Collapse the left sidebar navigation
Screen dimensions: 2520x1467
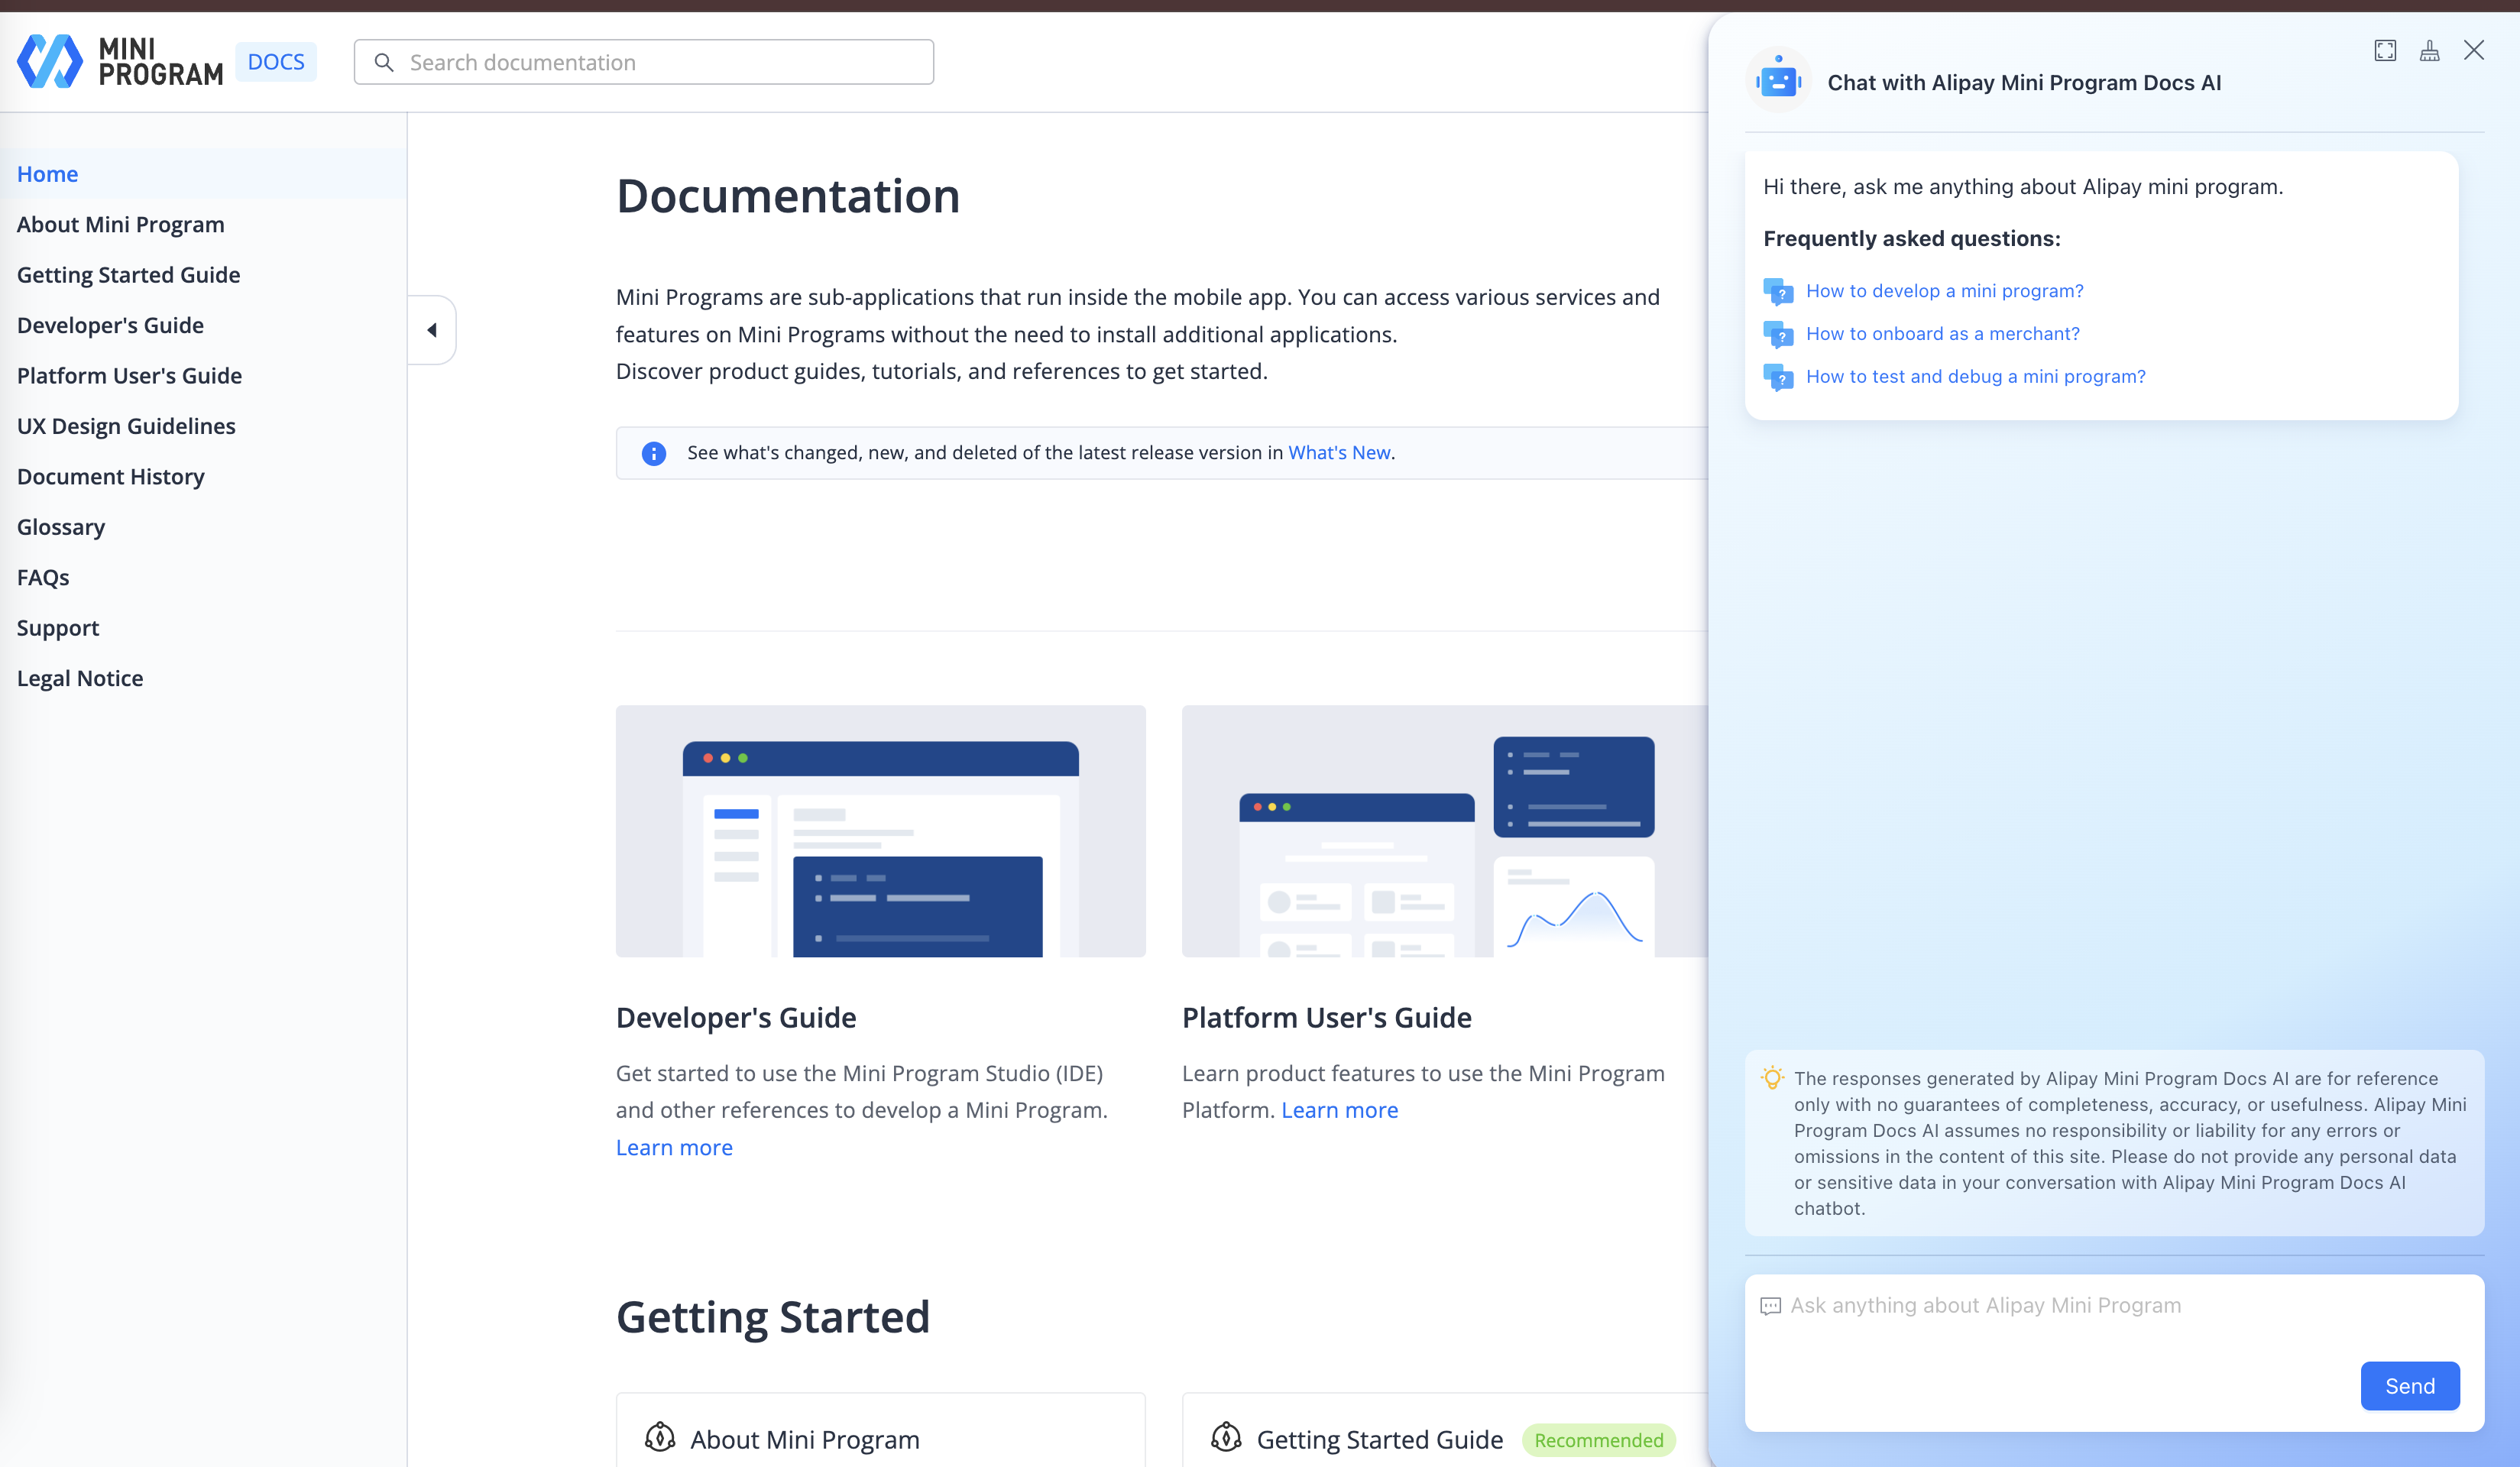(x=432, y=330)
